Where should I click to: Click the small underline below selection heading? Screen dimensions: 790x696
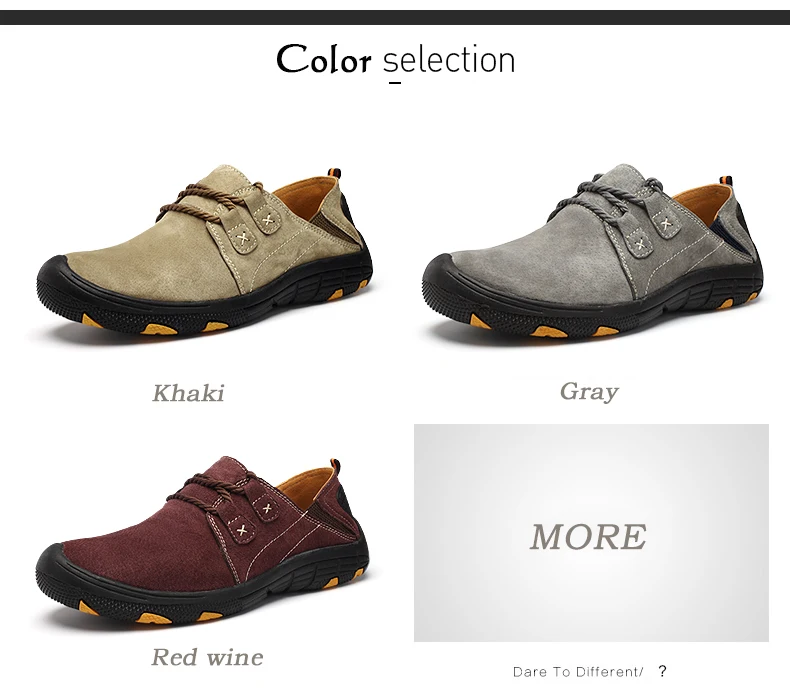tap(396, 82)
